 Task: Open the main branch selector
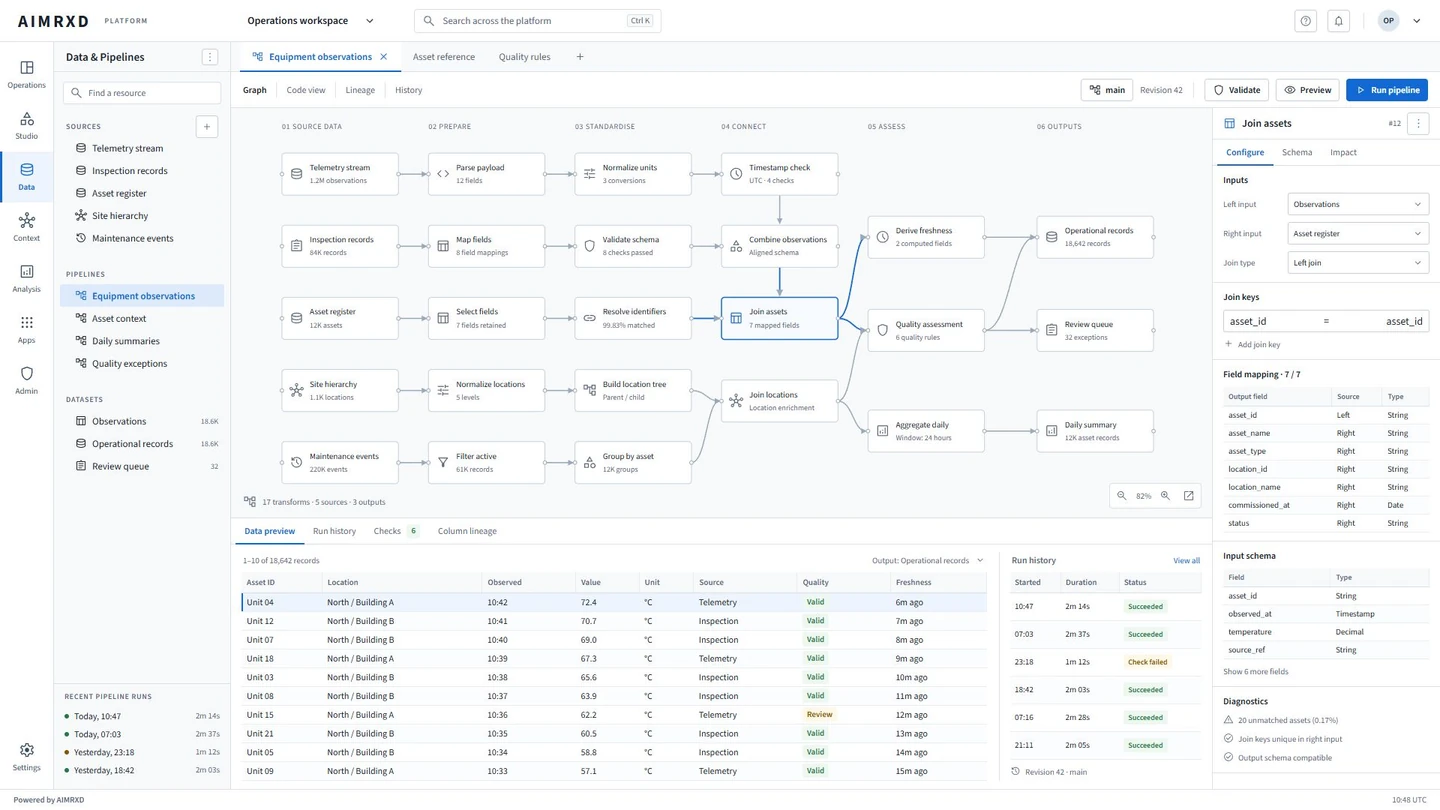point(1107,90)
